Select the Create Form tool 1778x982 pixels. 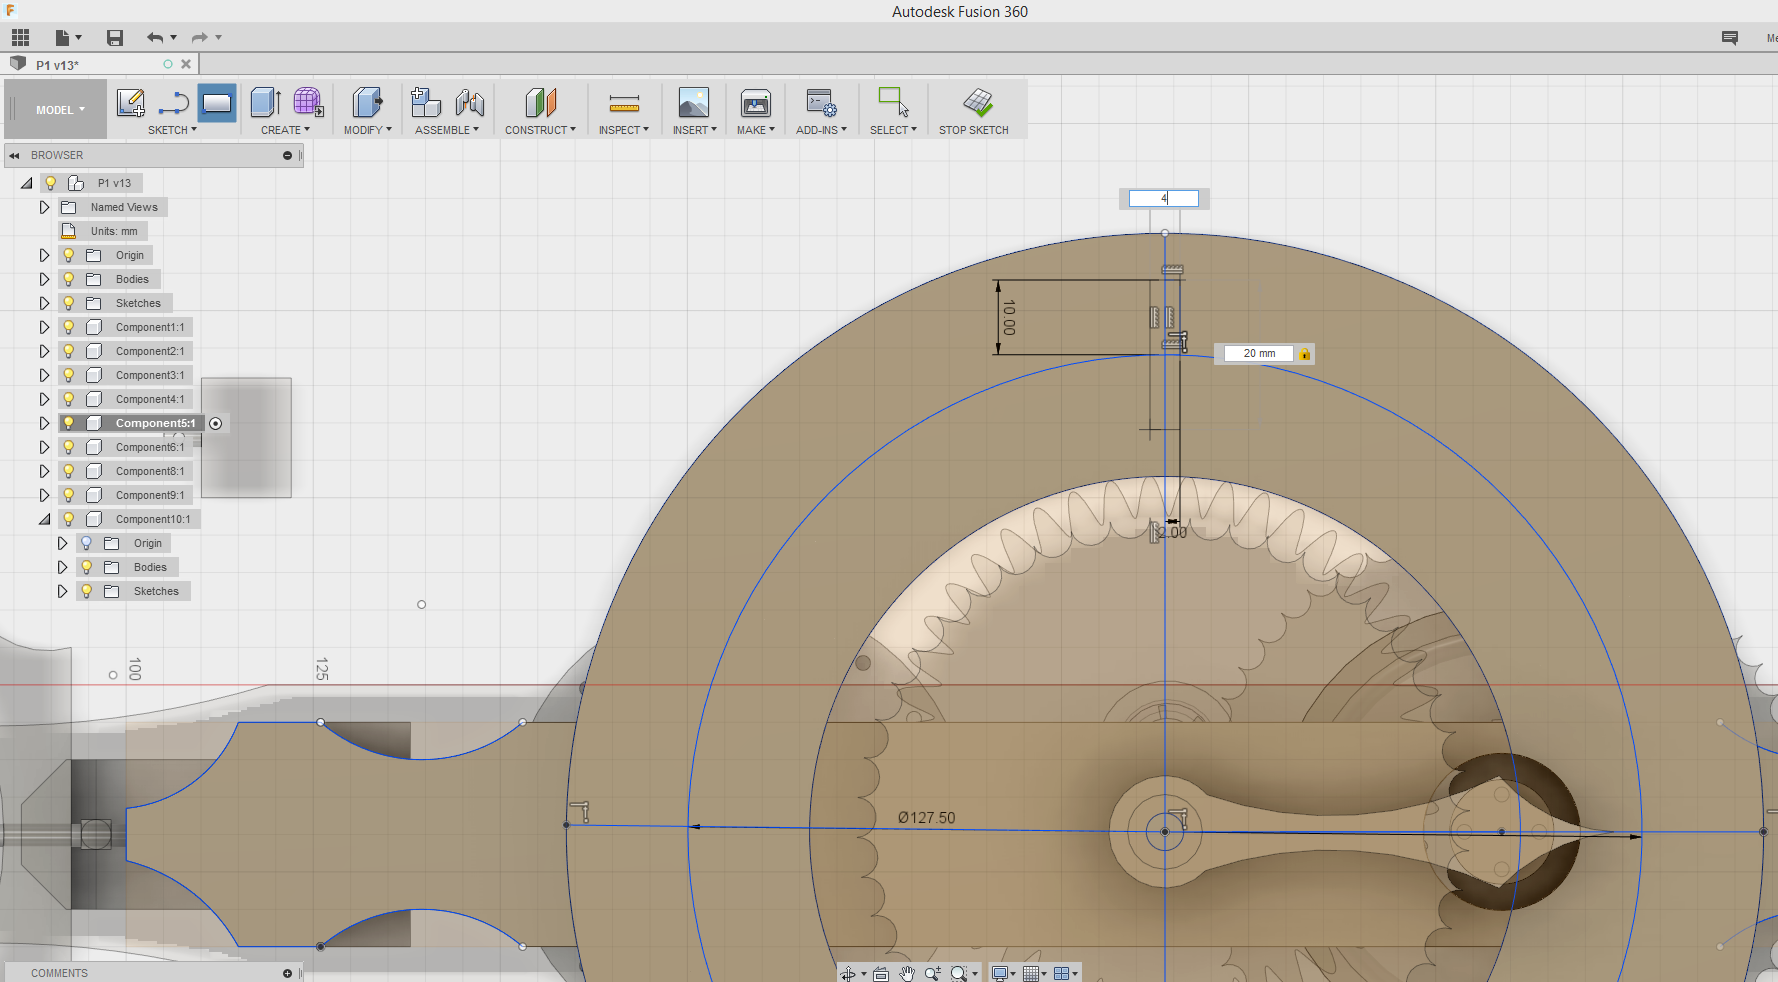click(308, 102)
